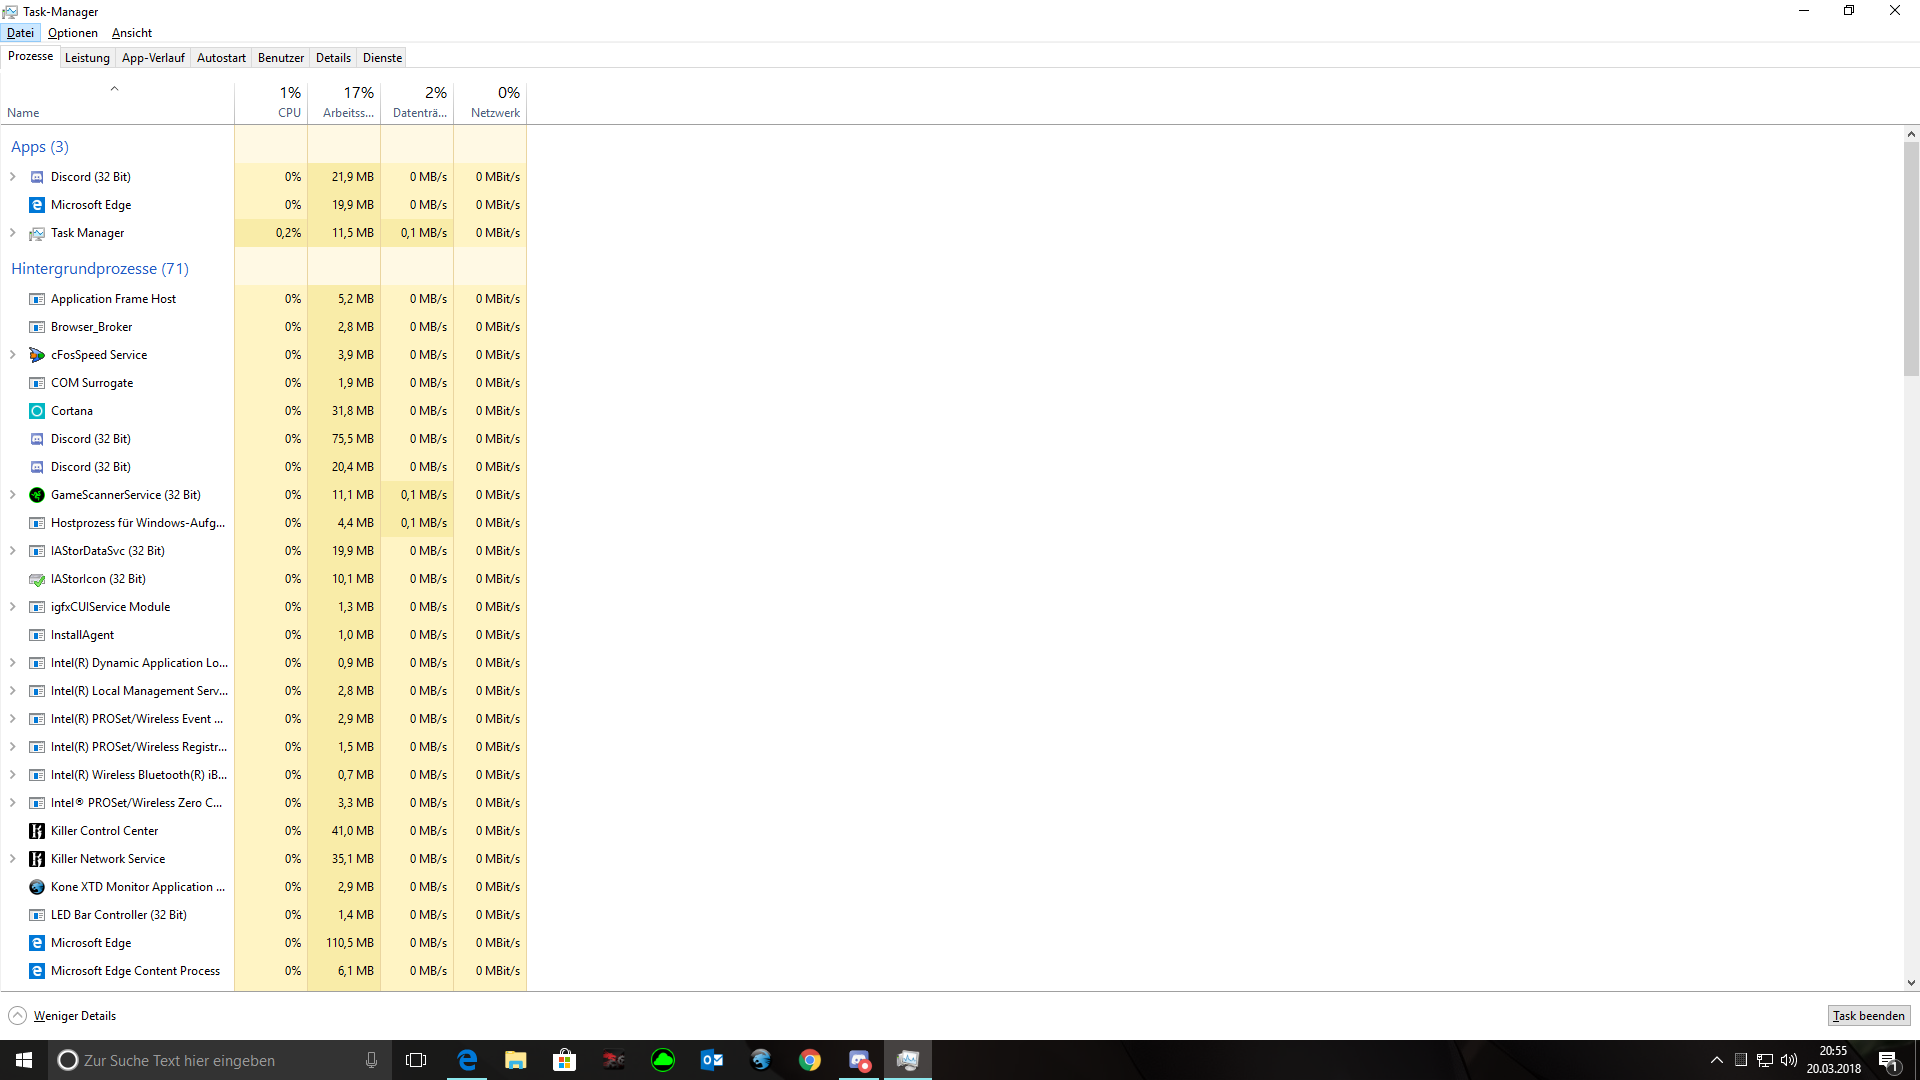The height and width of the screenshot is (1080, 1920).
Task: Open Chrome from the taskbar
Action: (810, 1060)
